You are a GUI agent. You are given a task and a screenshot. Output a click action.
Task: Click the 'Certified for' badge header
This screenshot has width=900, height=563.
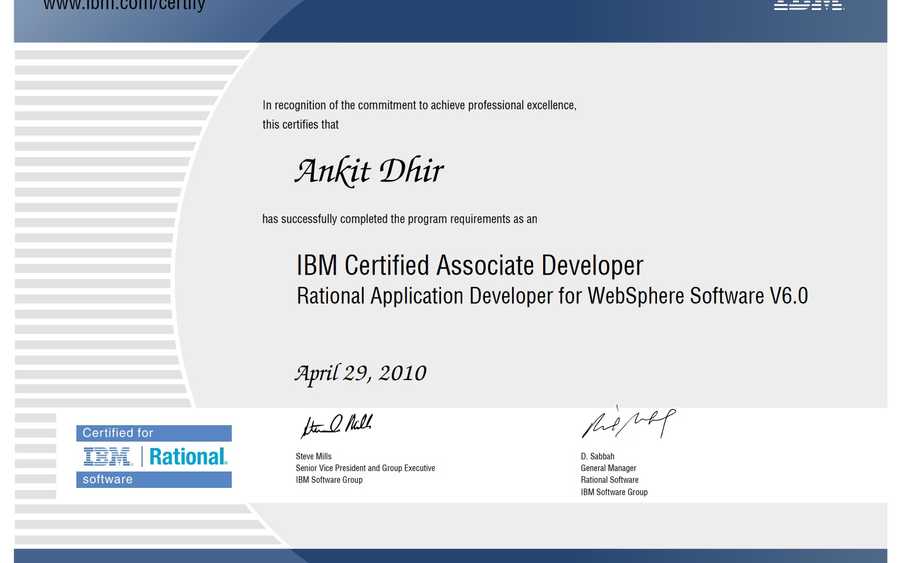coord(154,433)
